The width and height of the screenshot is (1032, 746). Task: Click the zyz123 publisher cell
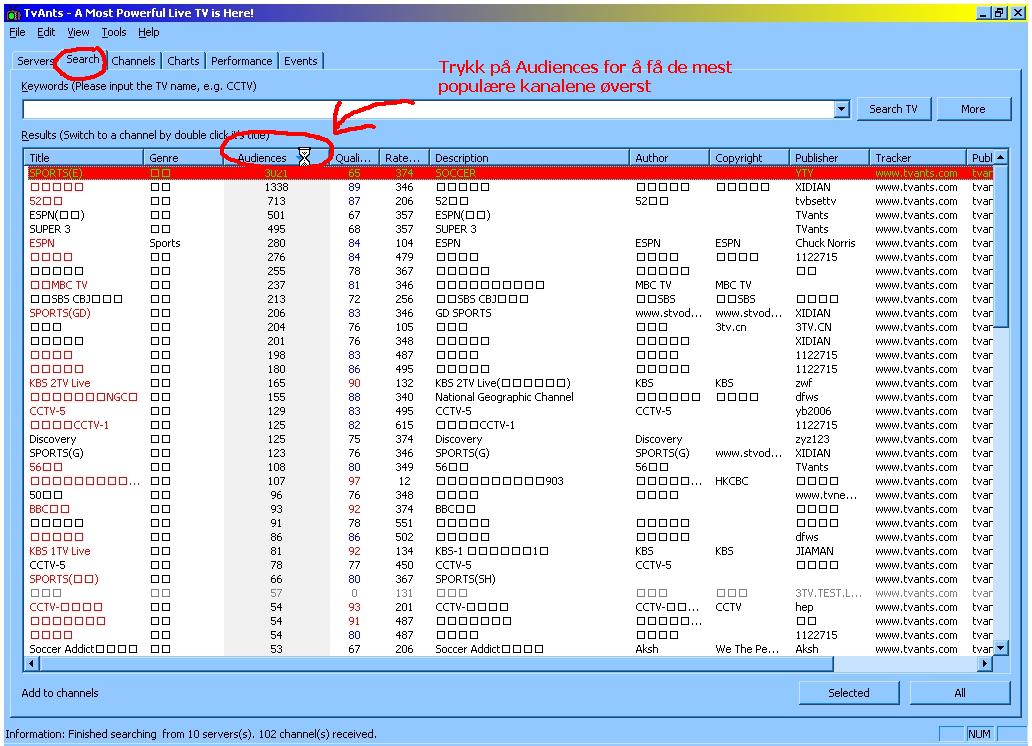coord(812,439)
